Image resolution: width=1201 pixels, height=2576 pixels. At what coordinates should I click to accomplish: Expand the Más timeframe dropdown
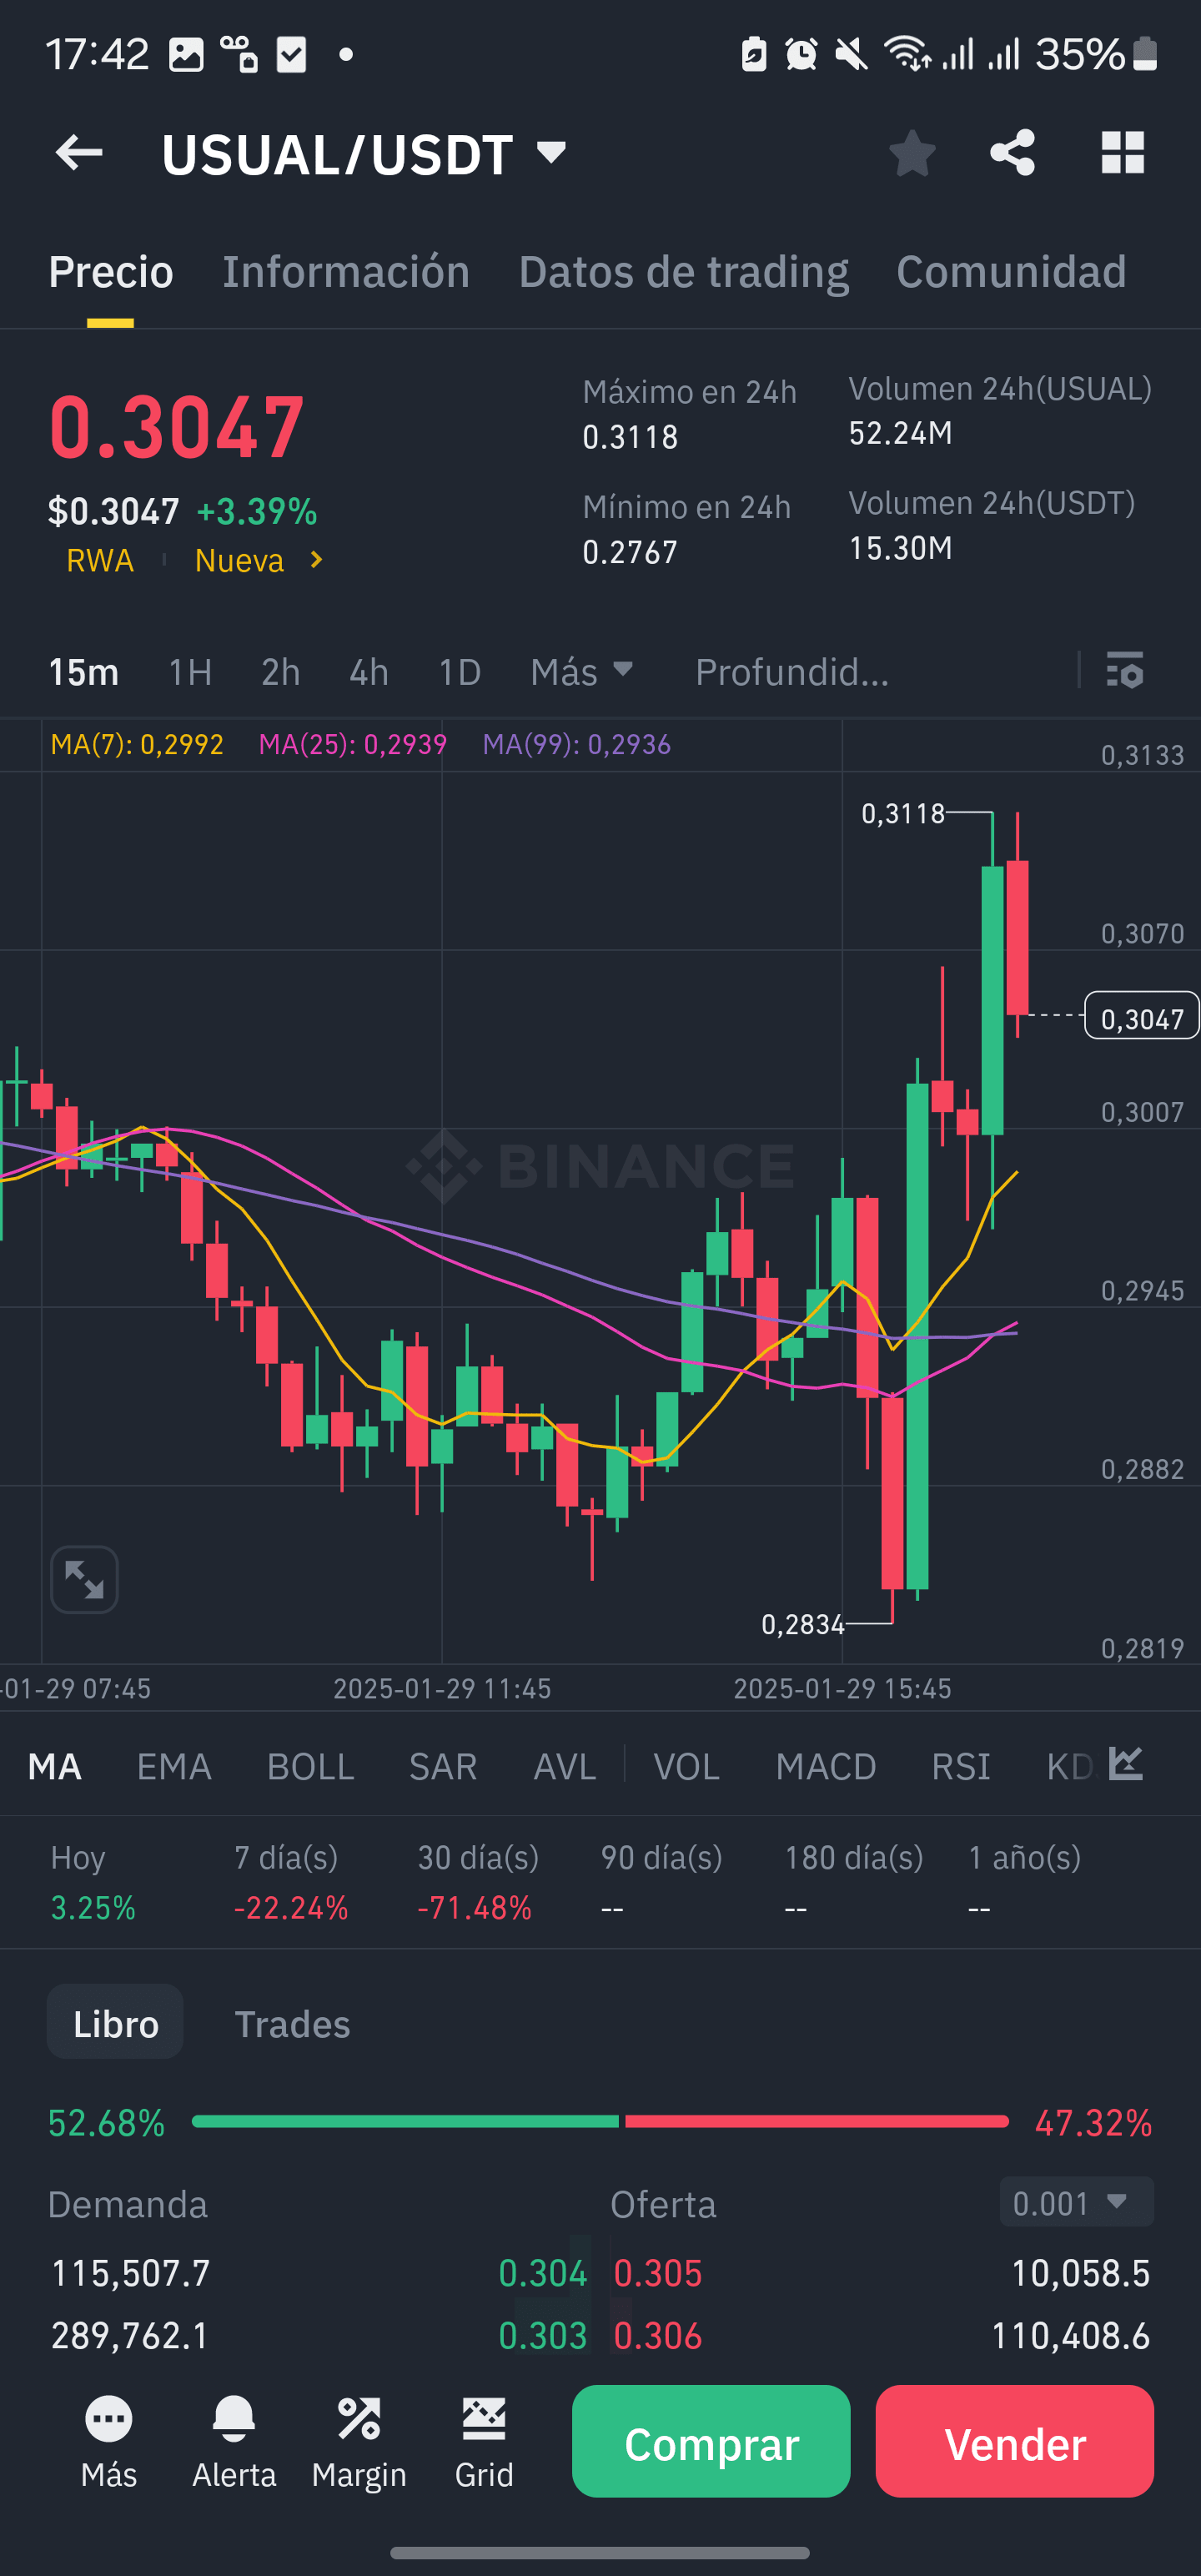tap(582, 672)
